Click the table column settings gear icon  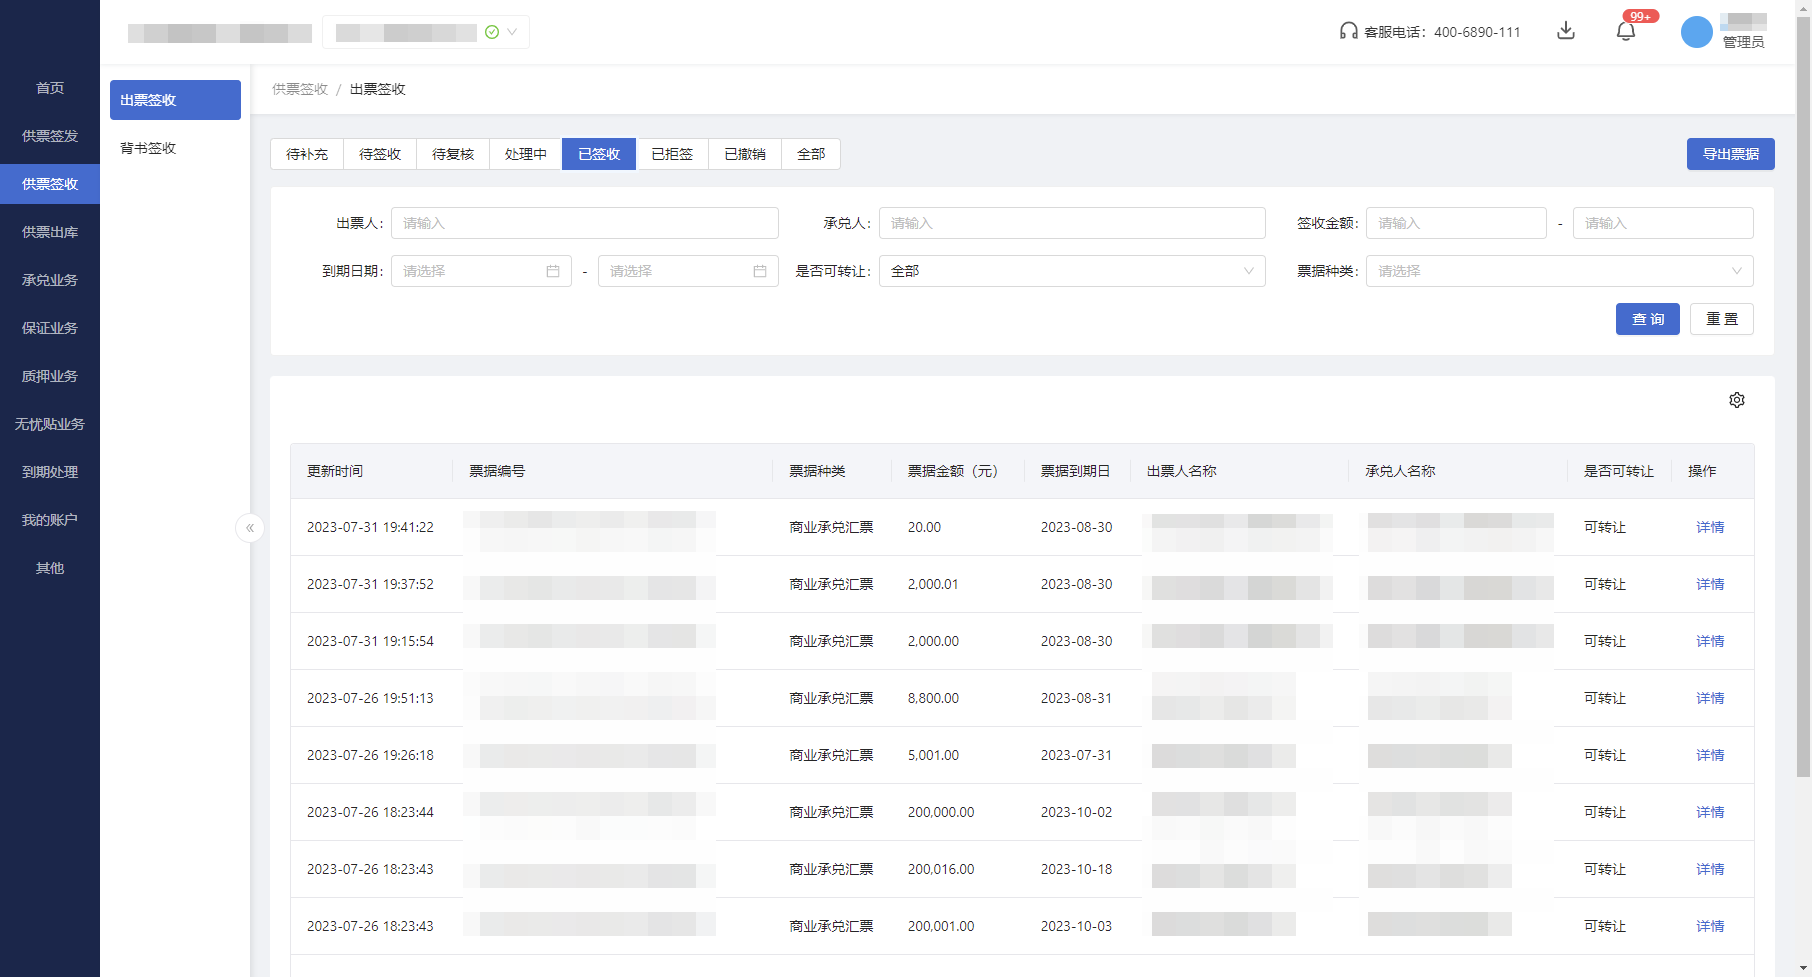click(1737, 400)
